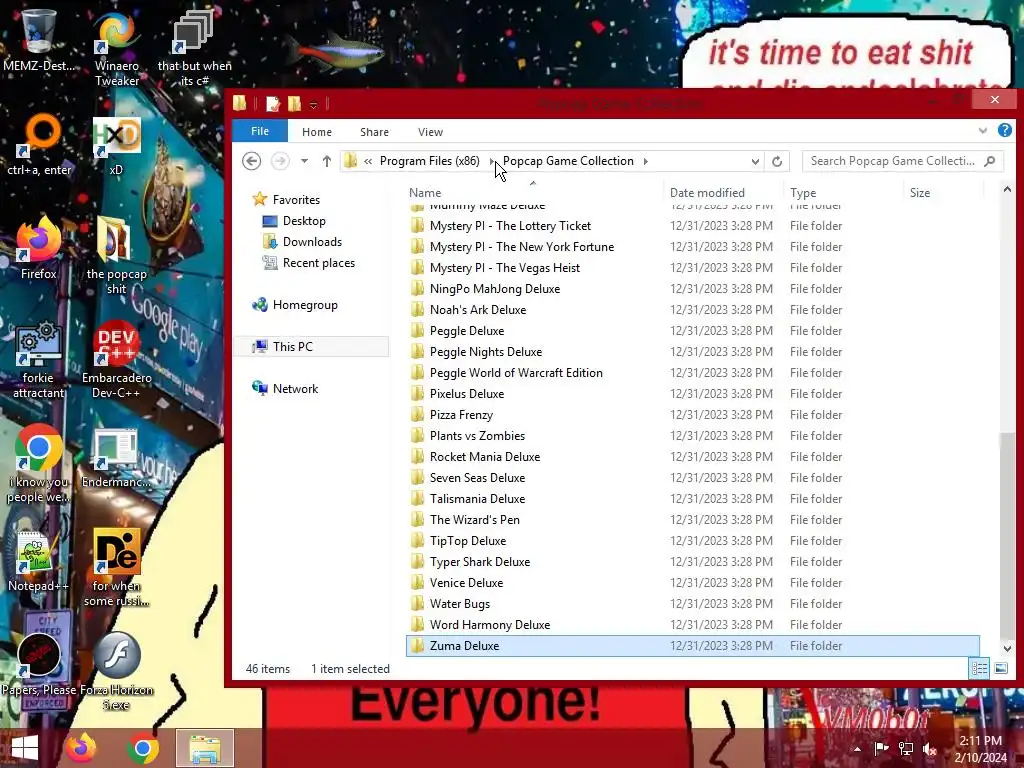The image size is (1024, 768).
Task: Click the Back navigation arrow
Action: pyautogui.click(x=251, y=161)
